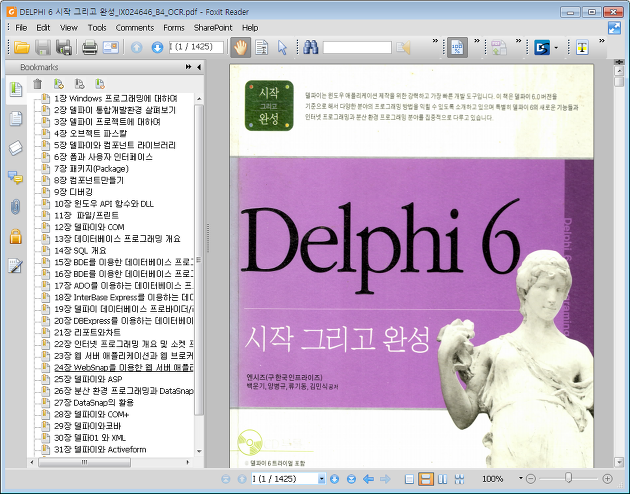Expand the Bookmarks panel options chevron
This screenshot has width=630, height=494.
click(x=188, y=67)
